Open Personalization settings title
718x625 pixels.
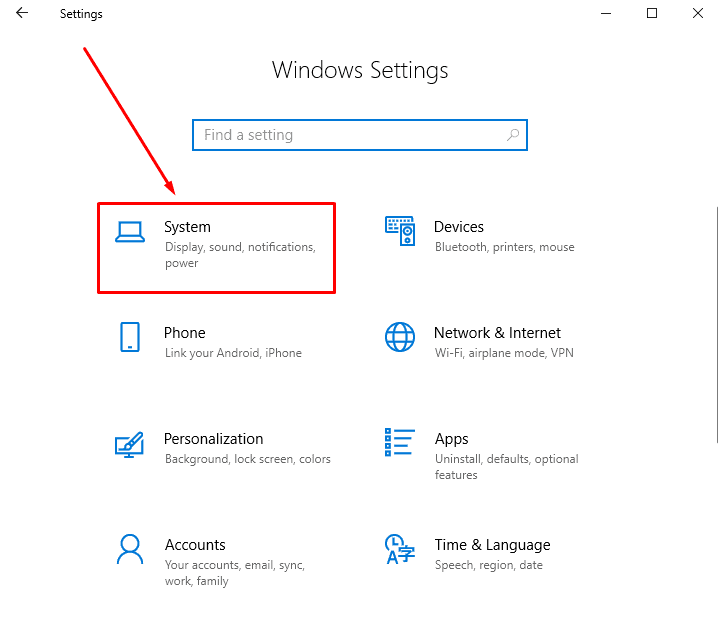(x=213, y=439)
